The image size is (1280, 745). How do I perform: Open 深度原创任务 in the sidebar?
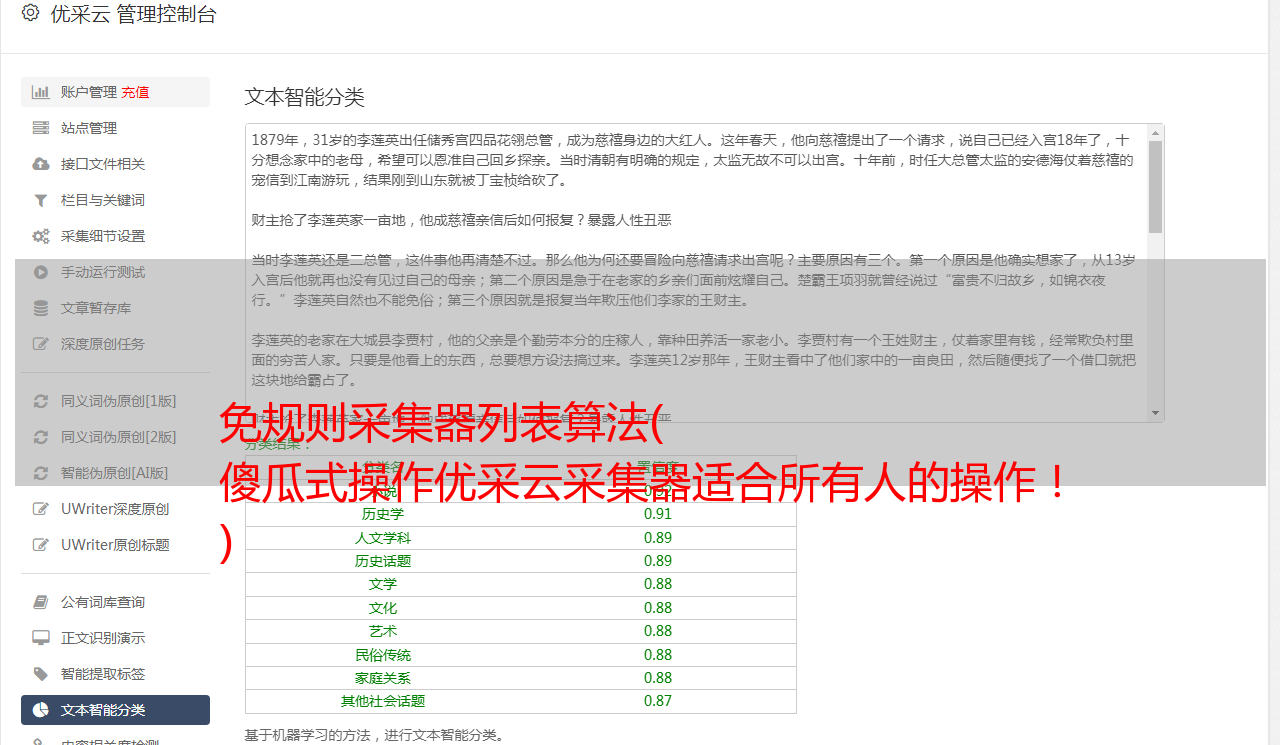point(115,344)
